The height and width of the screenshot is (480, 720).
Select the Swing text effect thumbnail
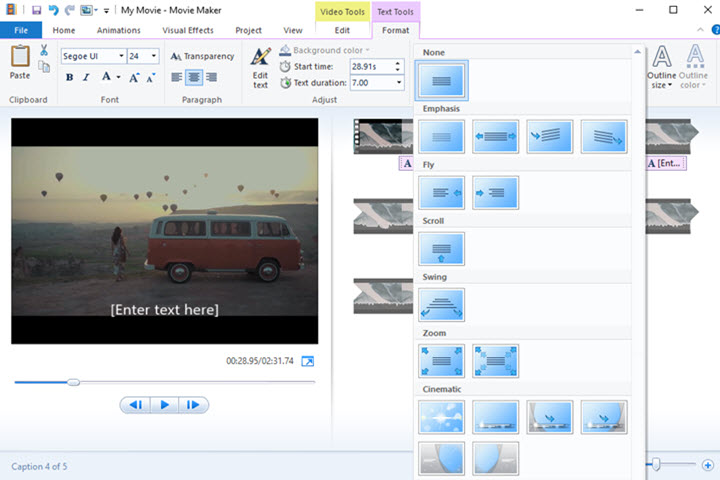441,304
